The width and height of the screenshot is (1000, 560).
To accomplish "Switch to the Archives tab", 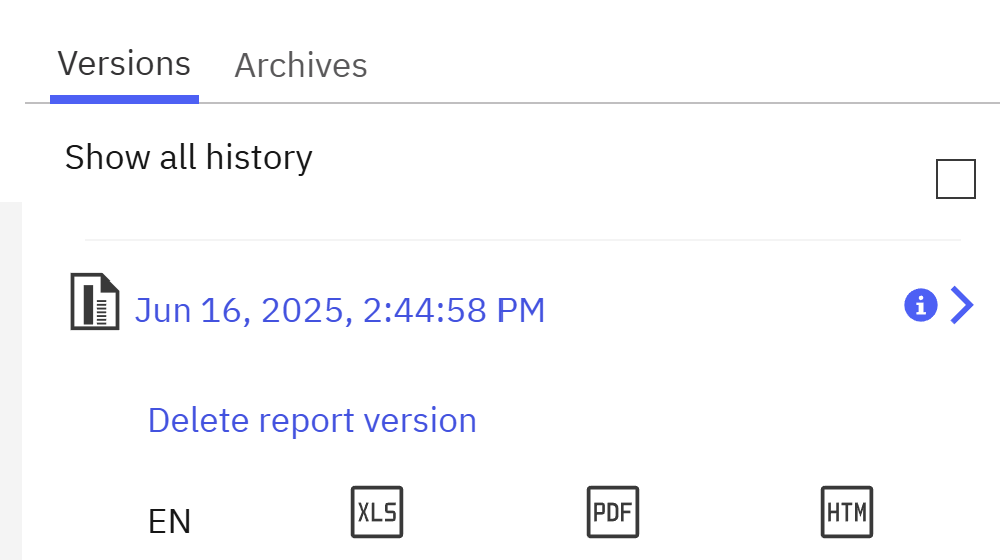I will pos(301,66).
